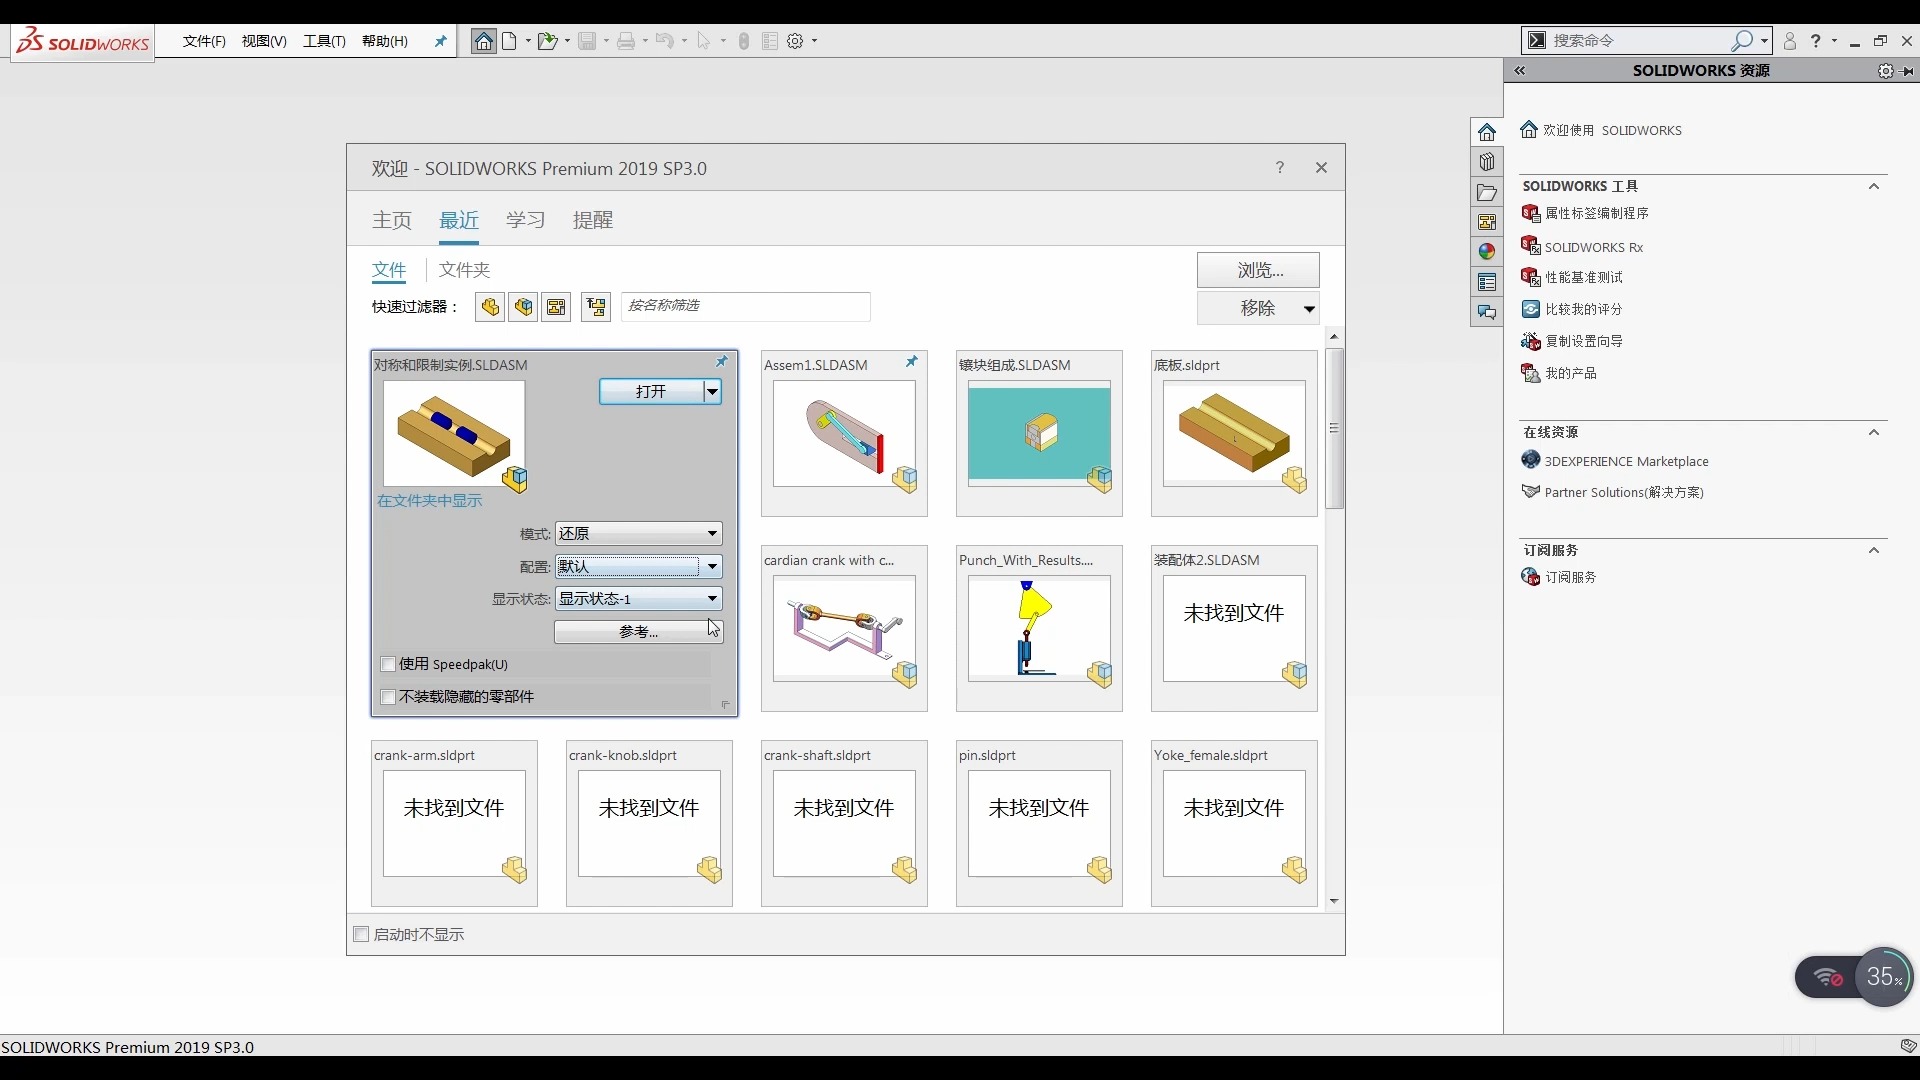Open SOLIDWORKS Forum tab in task pane
Screen dimensions: 1920x1080
pyautogui.click(x=1487, y=313)
